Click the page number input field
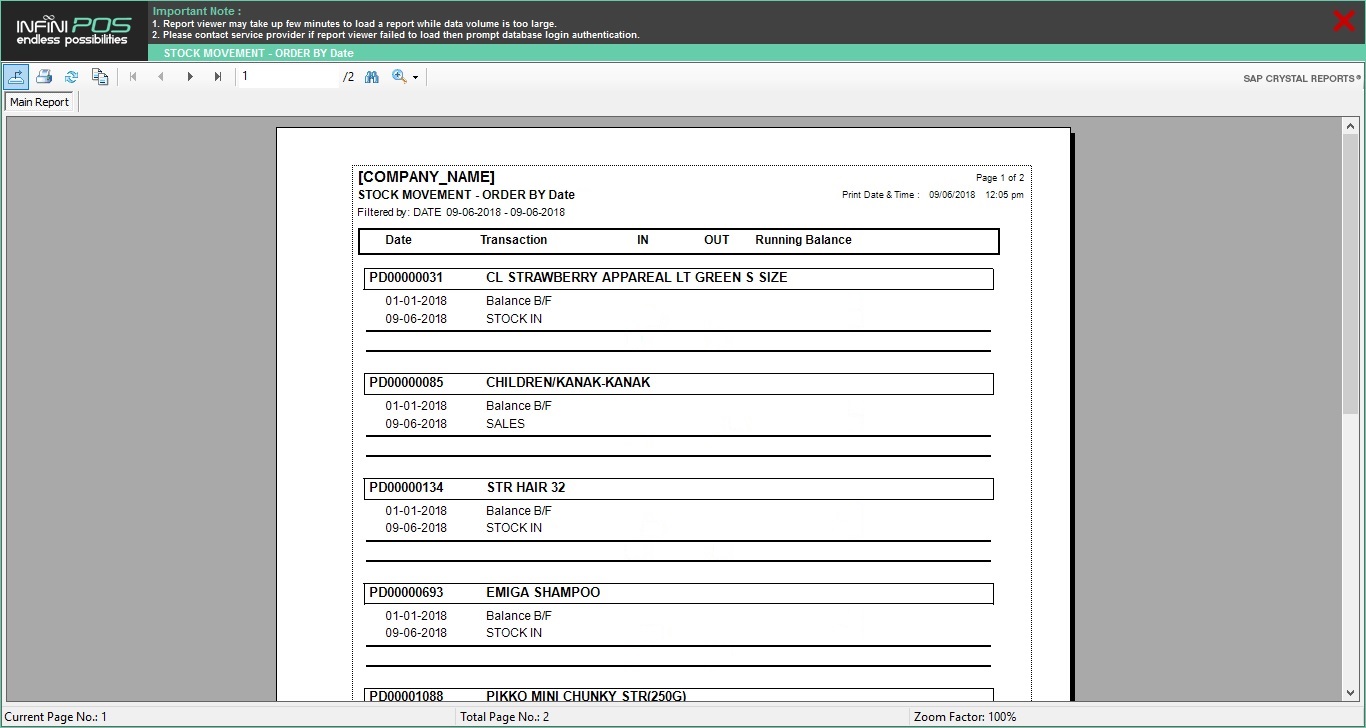The image size is (1366, 728). 289,76
